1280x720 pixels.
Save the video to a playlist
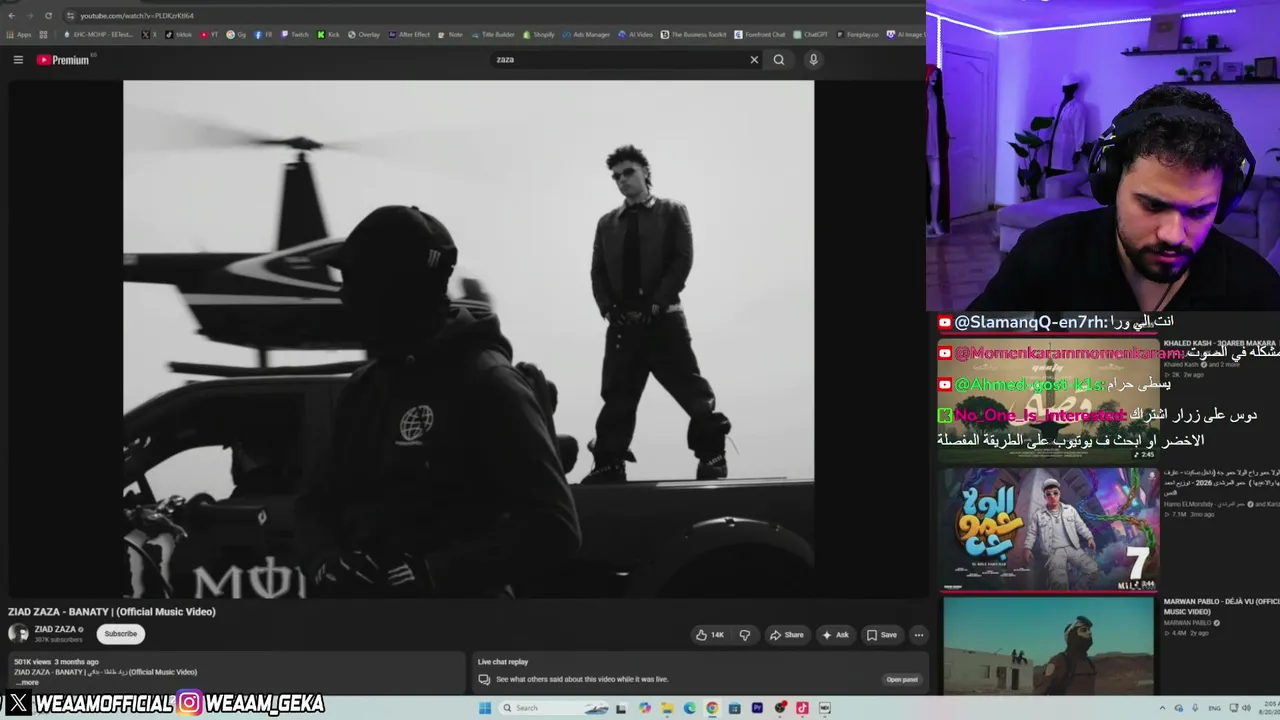tap(881, 635)
